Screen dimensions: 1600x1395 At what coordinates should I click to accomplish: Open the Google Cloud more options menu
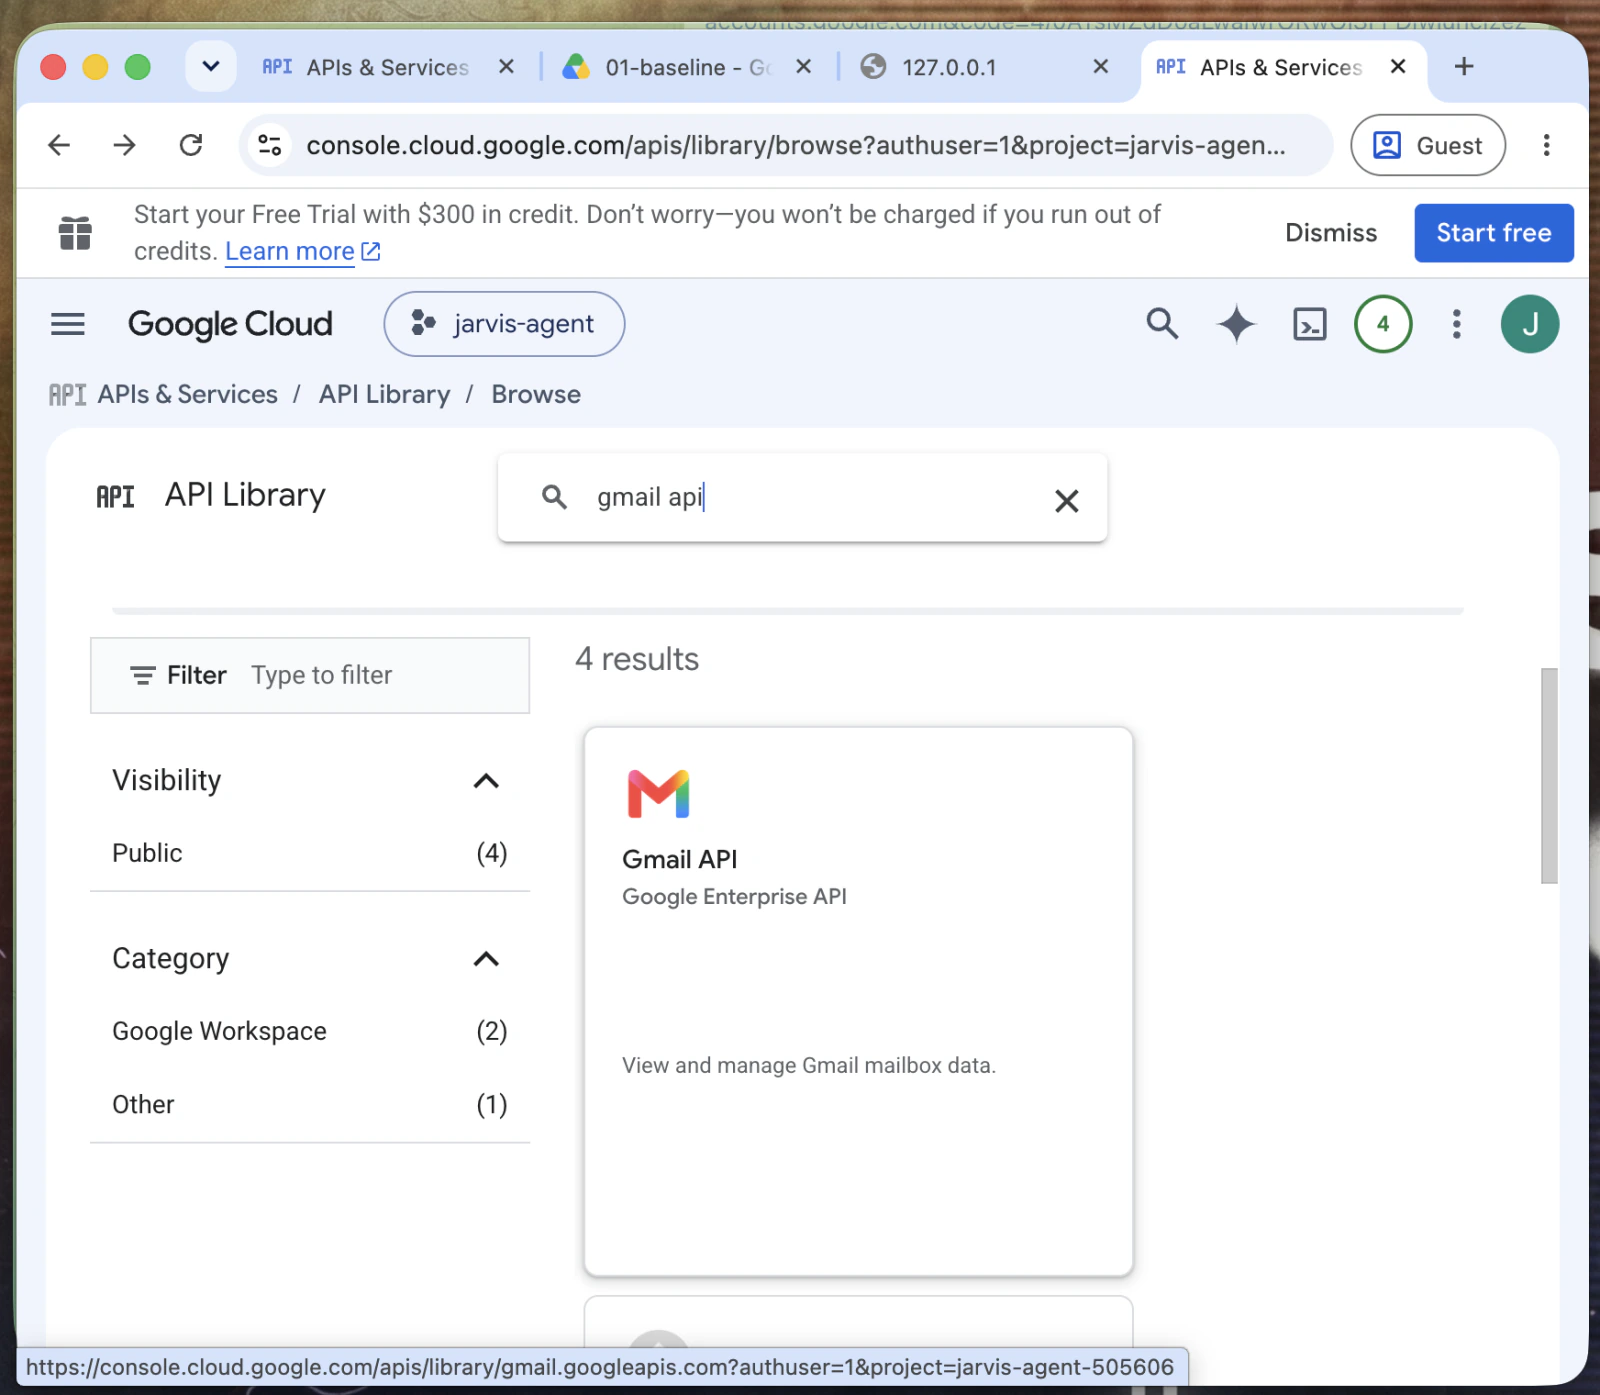(x=1457, y=324)
